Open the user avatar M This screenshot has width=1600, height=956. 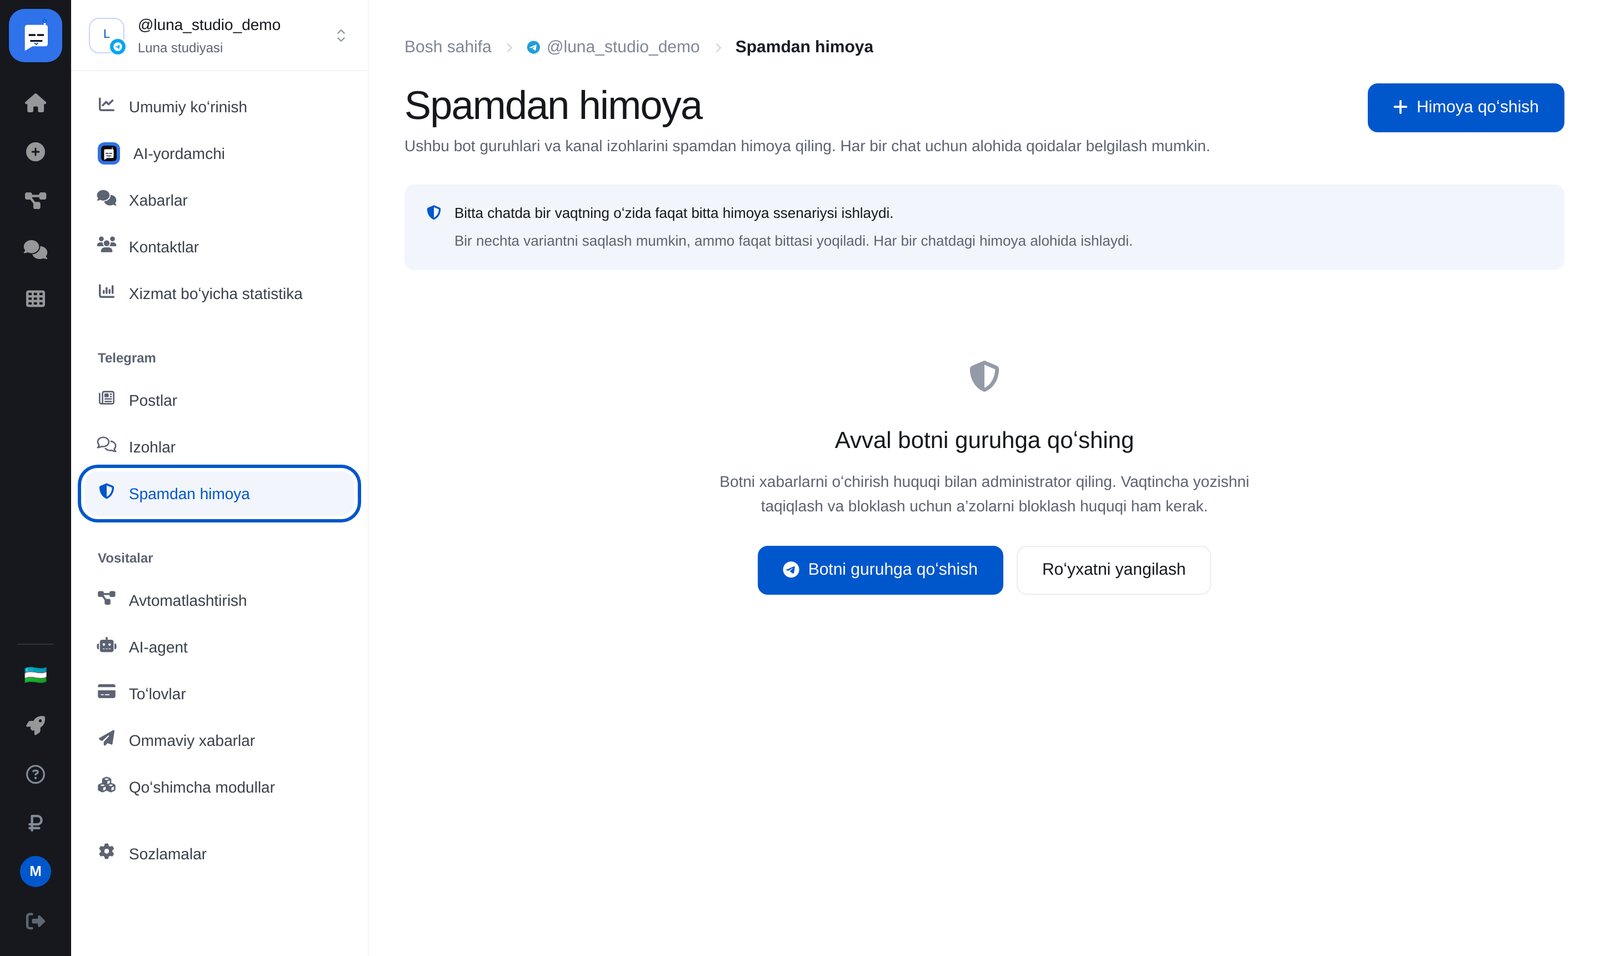pyautogui.click(x=35, y=871)
